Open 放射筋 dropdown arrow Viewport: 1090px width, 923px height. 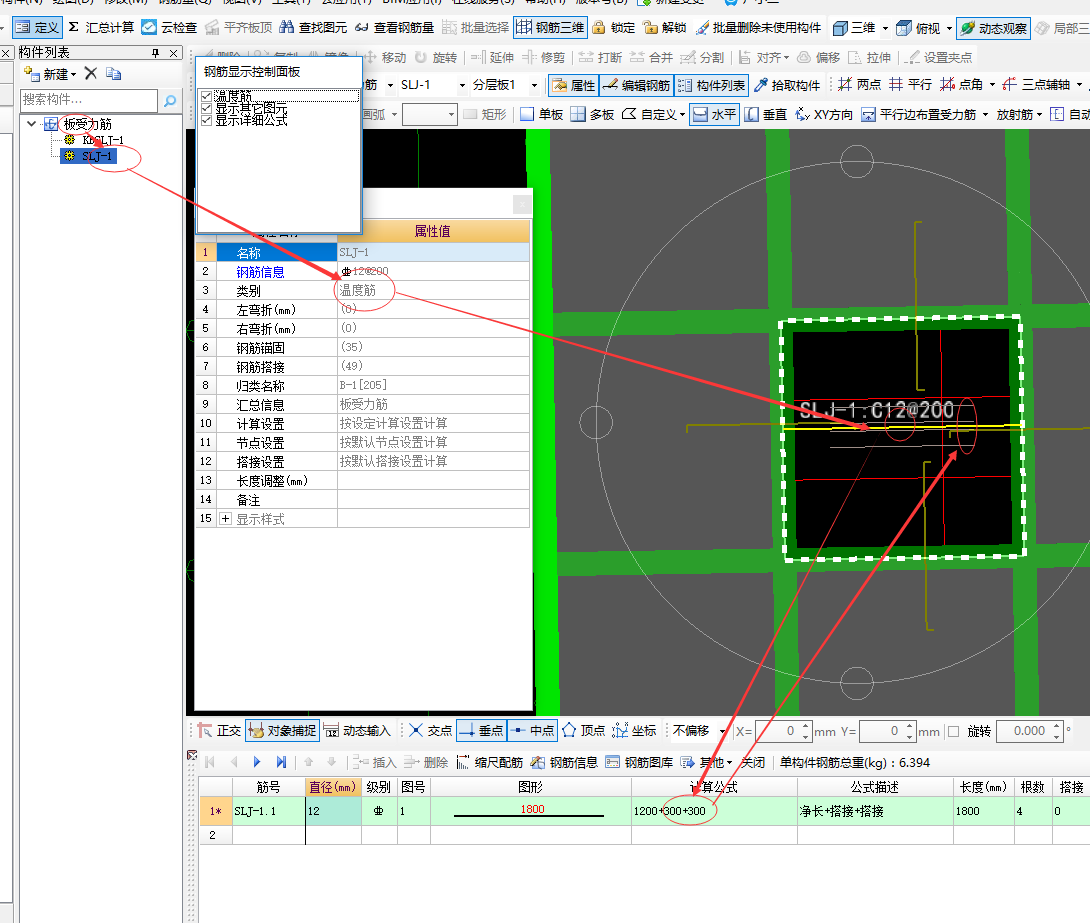1039,115
